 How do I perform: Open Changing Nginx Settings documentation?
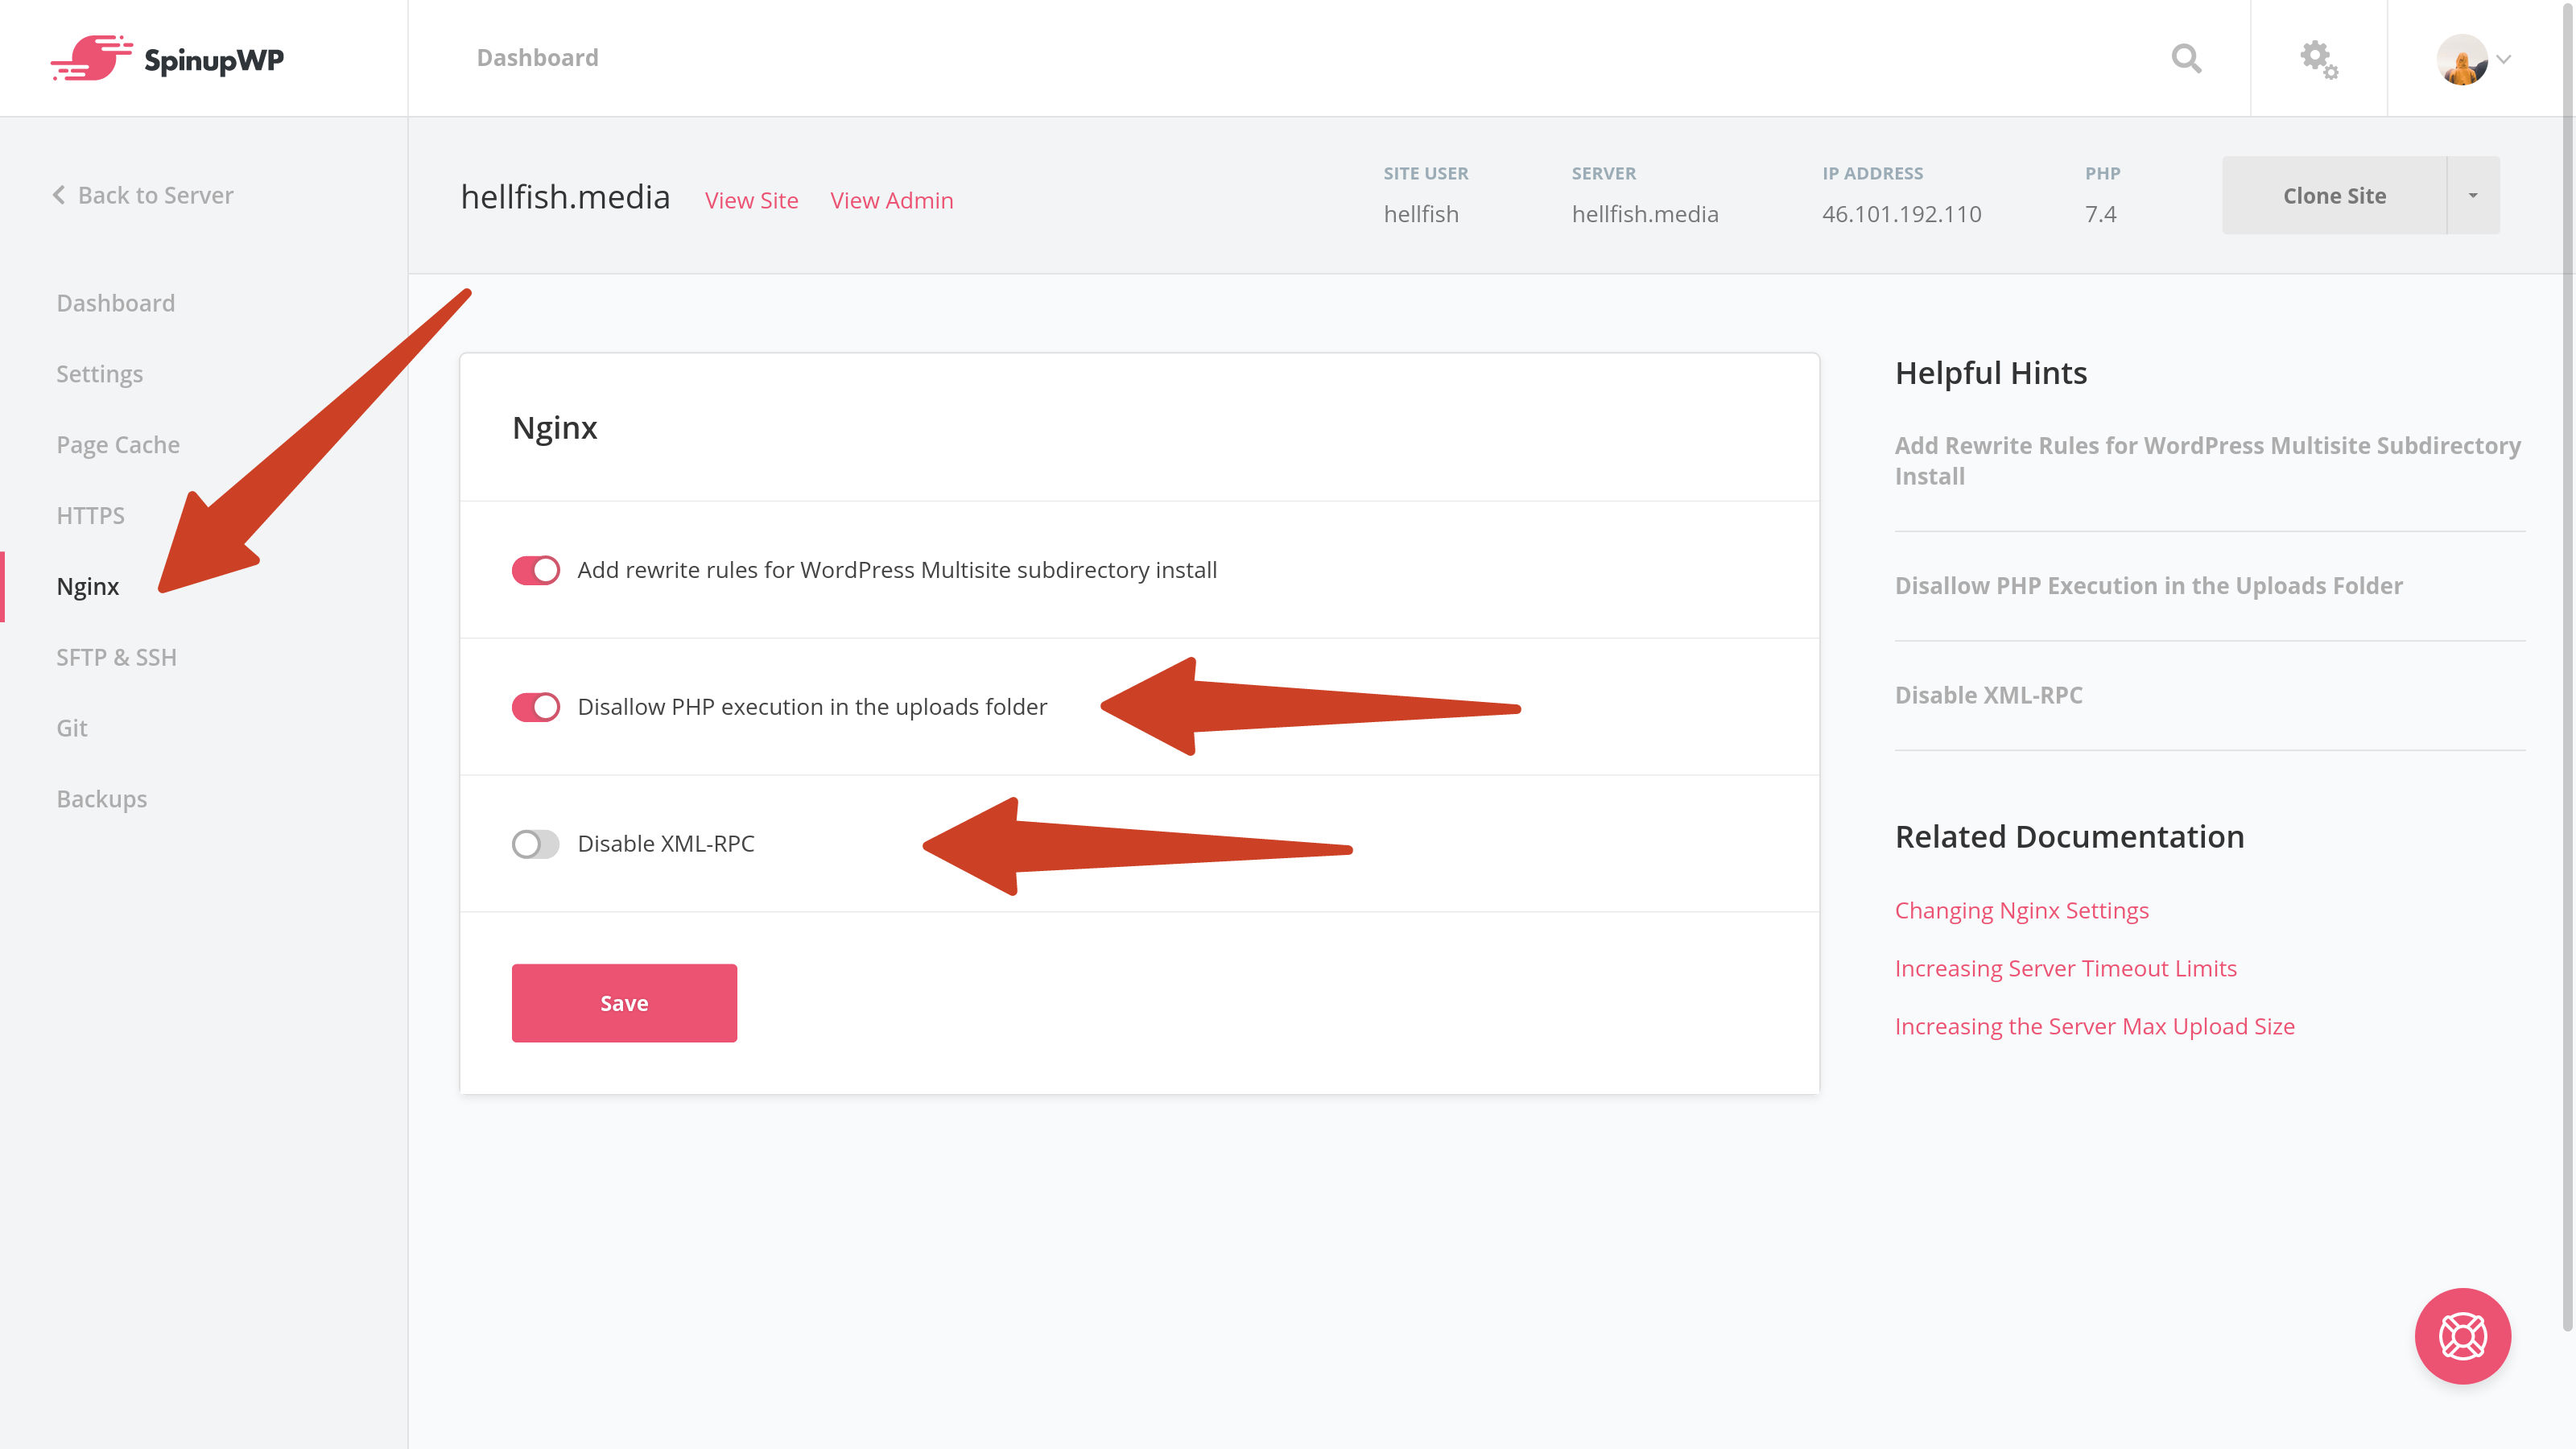(x=2021, y=911)
